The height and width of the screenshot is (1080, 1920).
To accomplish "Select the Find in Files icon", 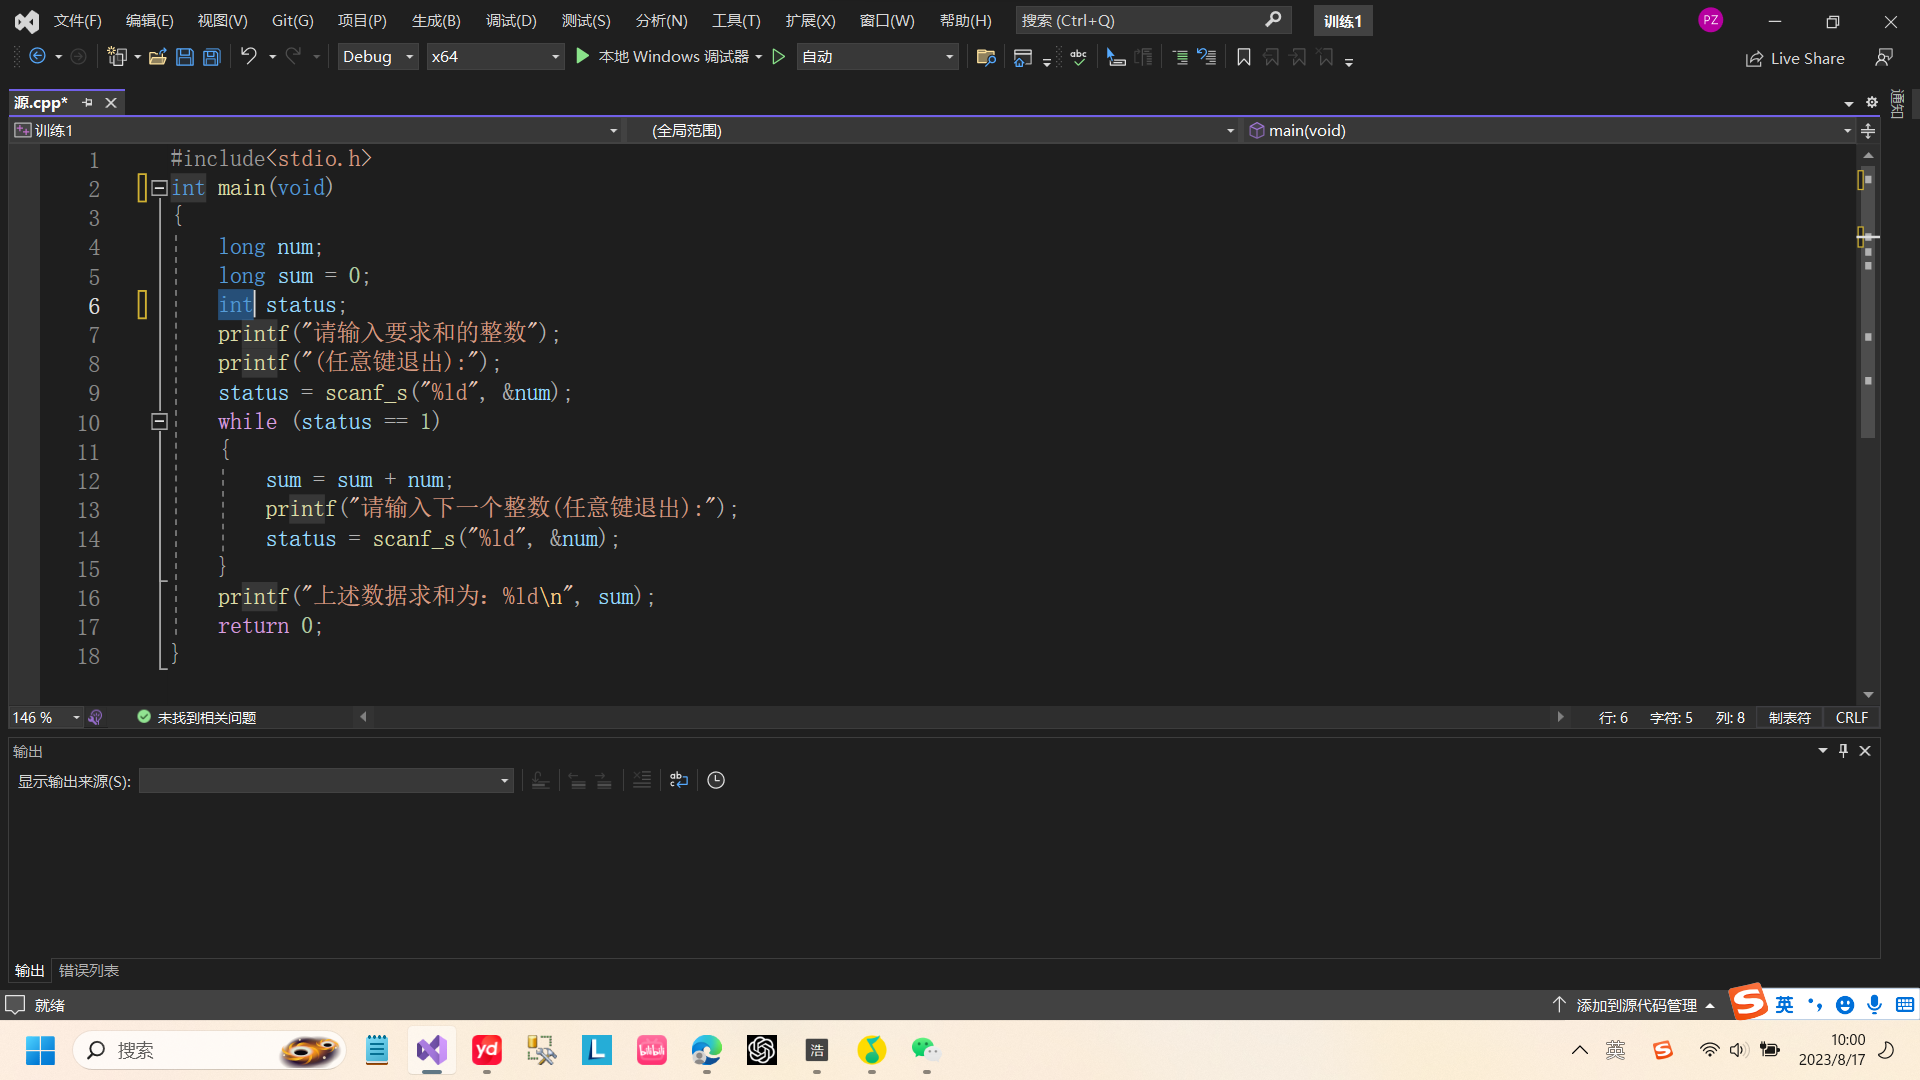I will click(x=985, y=57).
